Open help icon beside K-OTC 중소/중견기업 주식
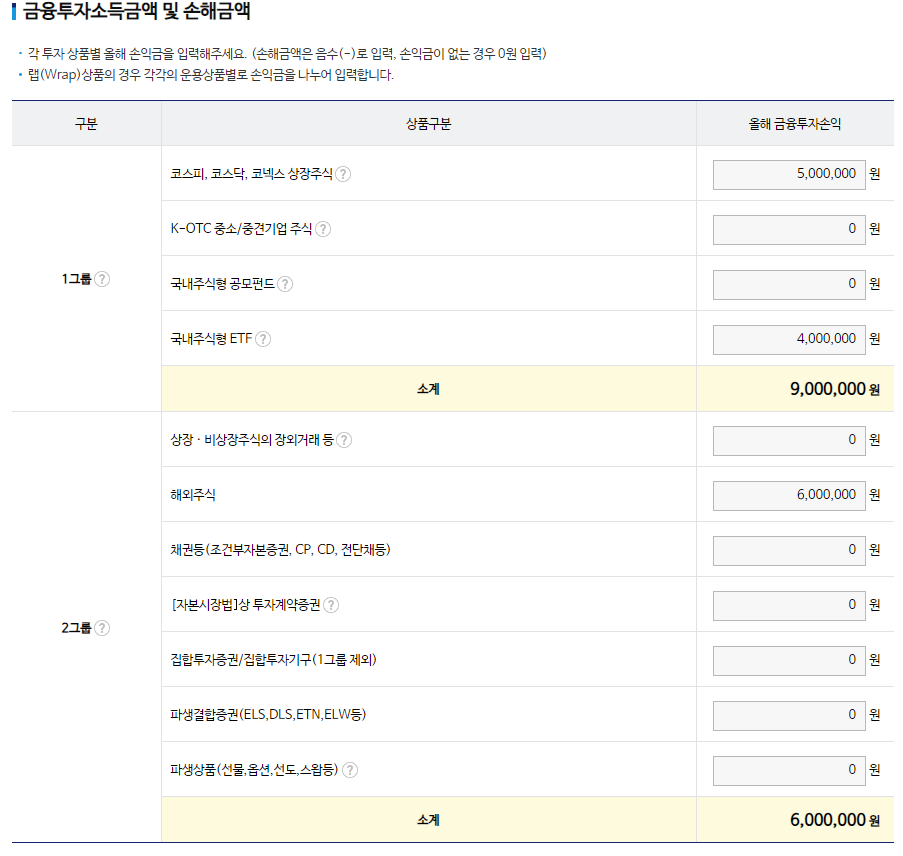The image size is (903, 856). (x=323, y=229)
